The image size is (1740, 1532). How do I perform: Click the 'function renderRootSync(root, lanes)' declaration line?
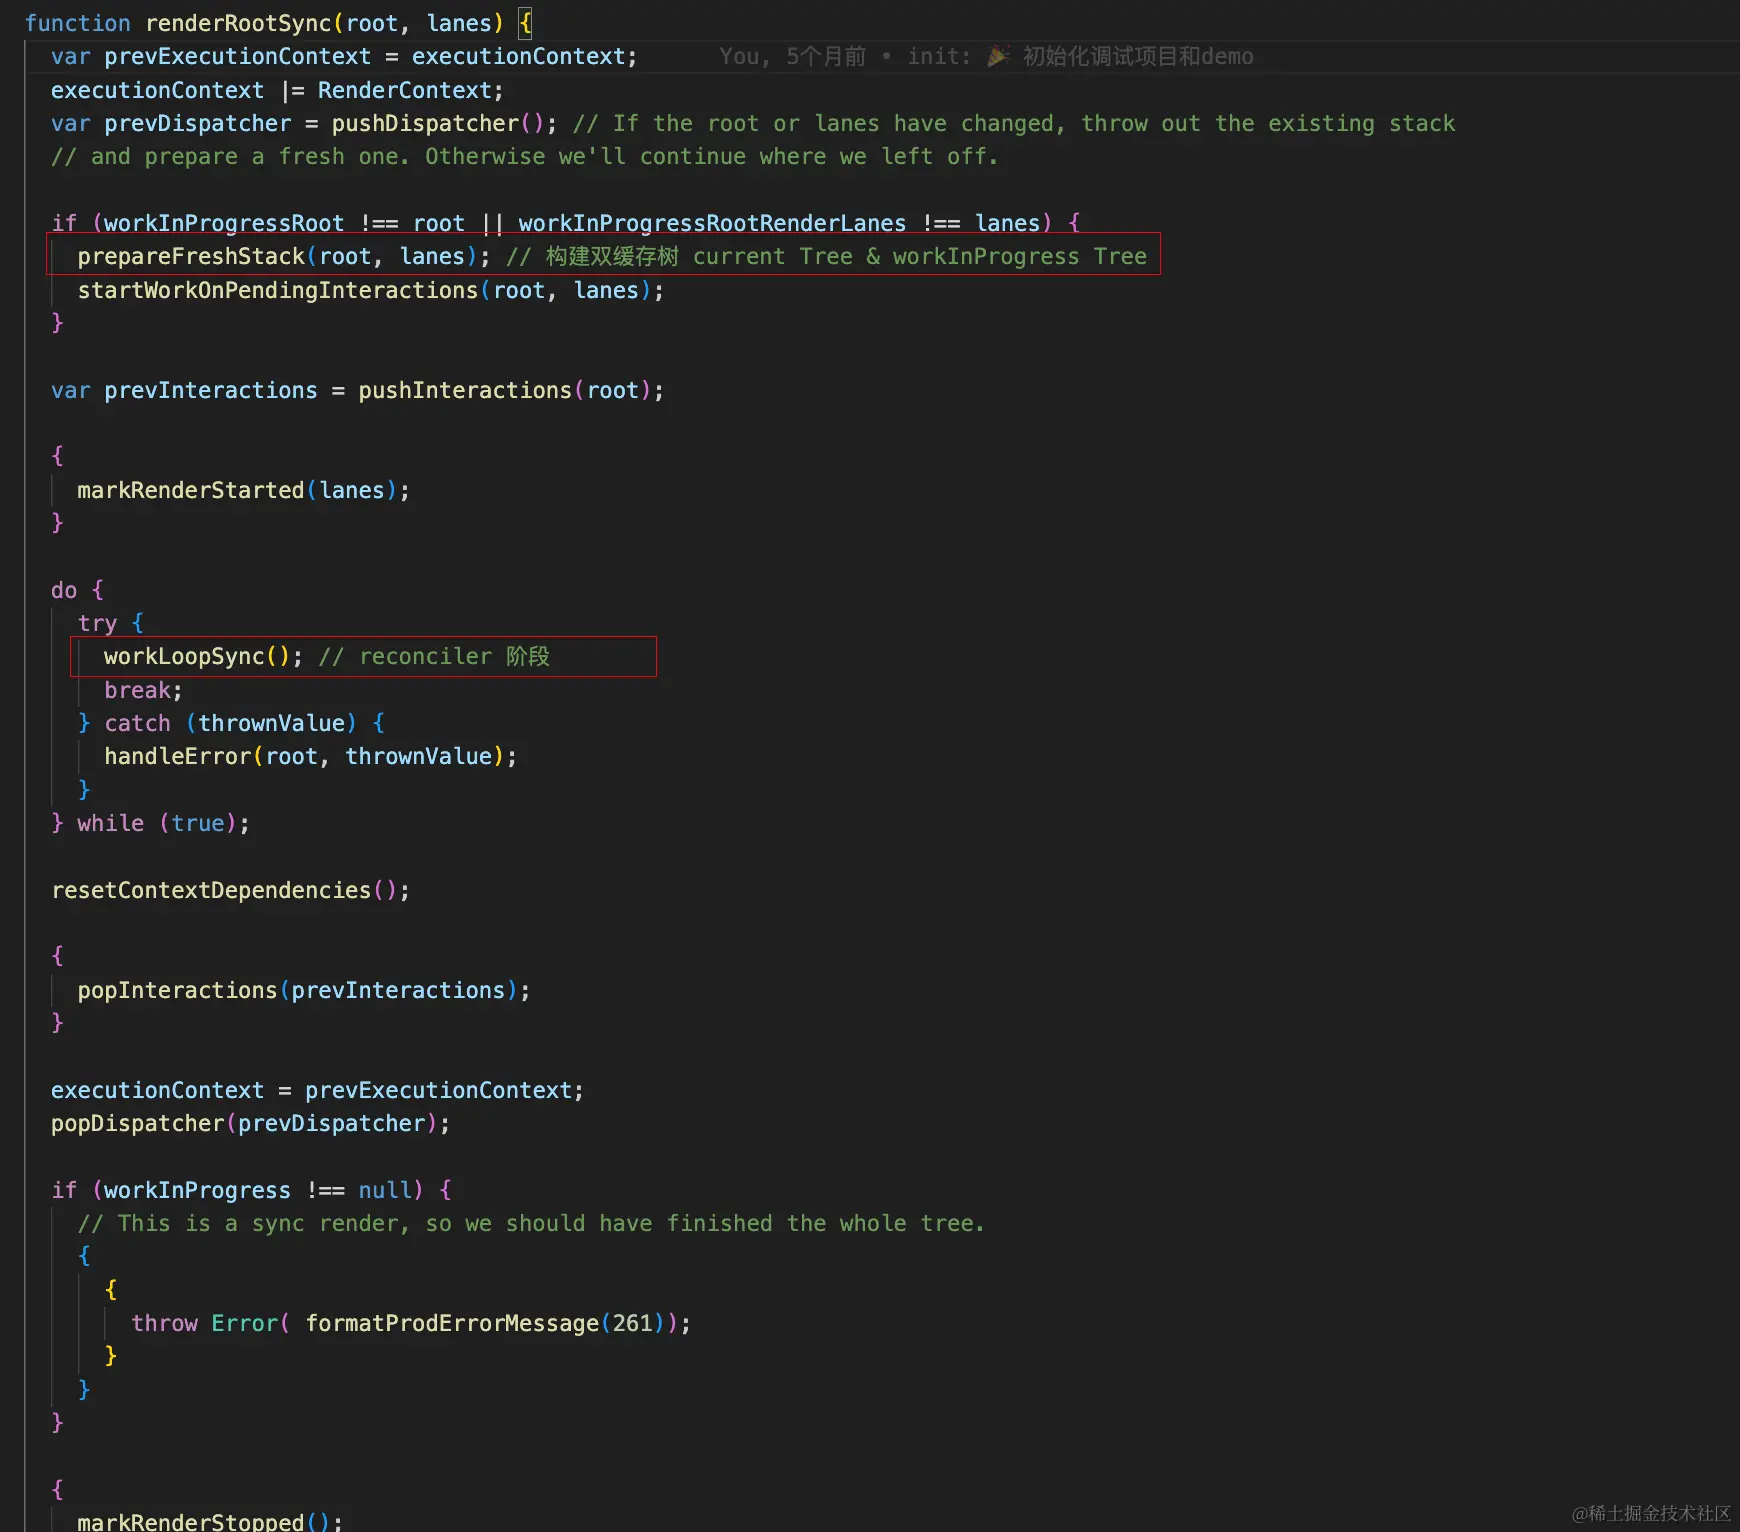point(279,23)
